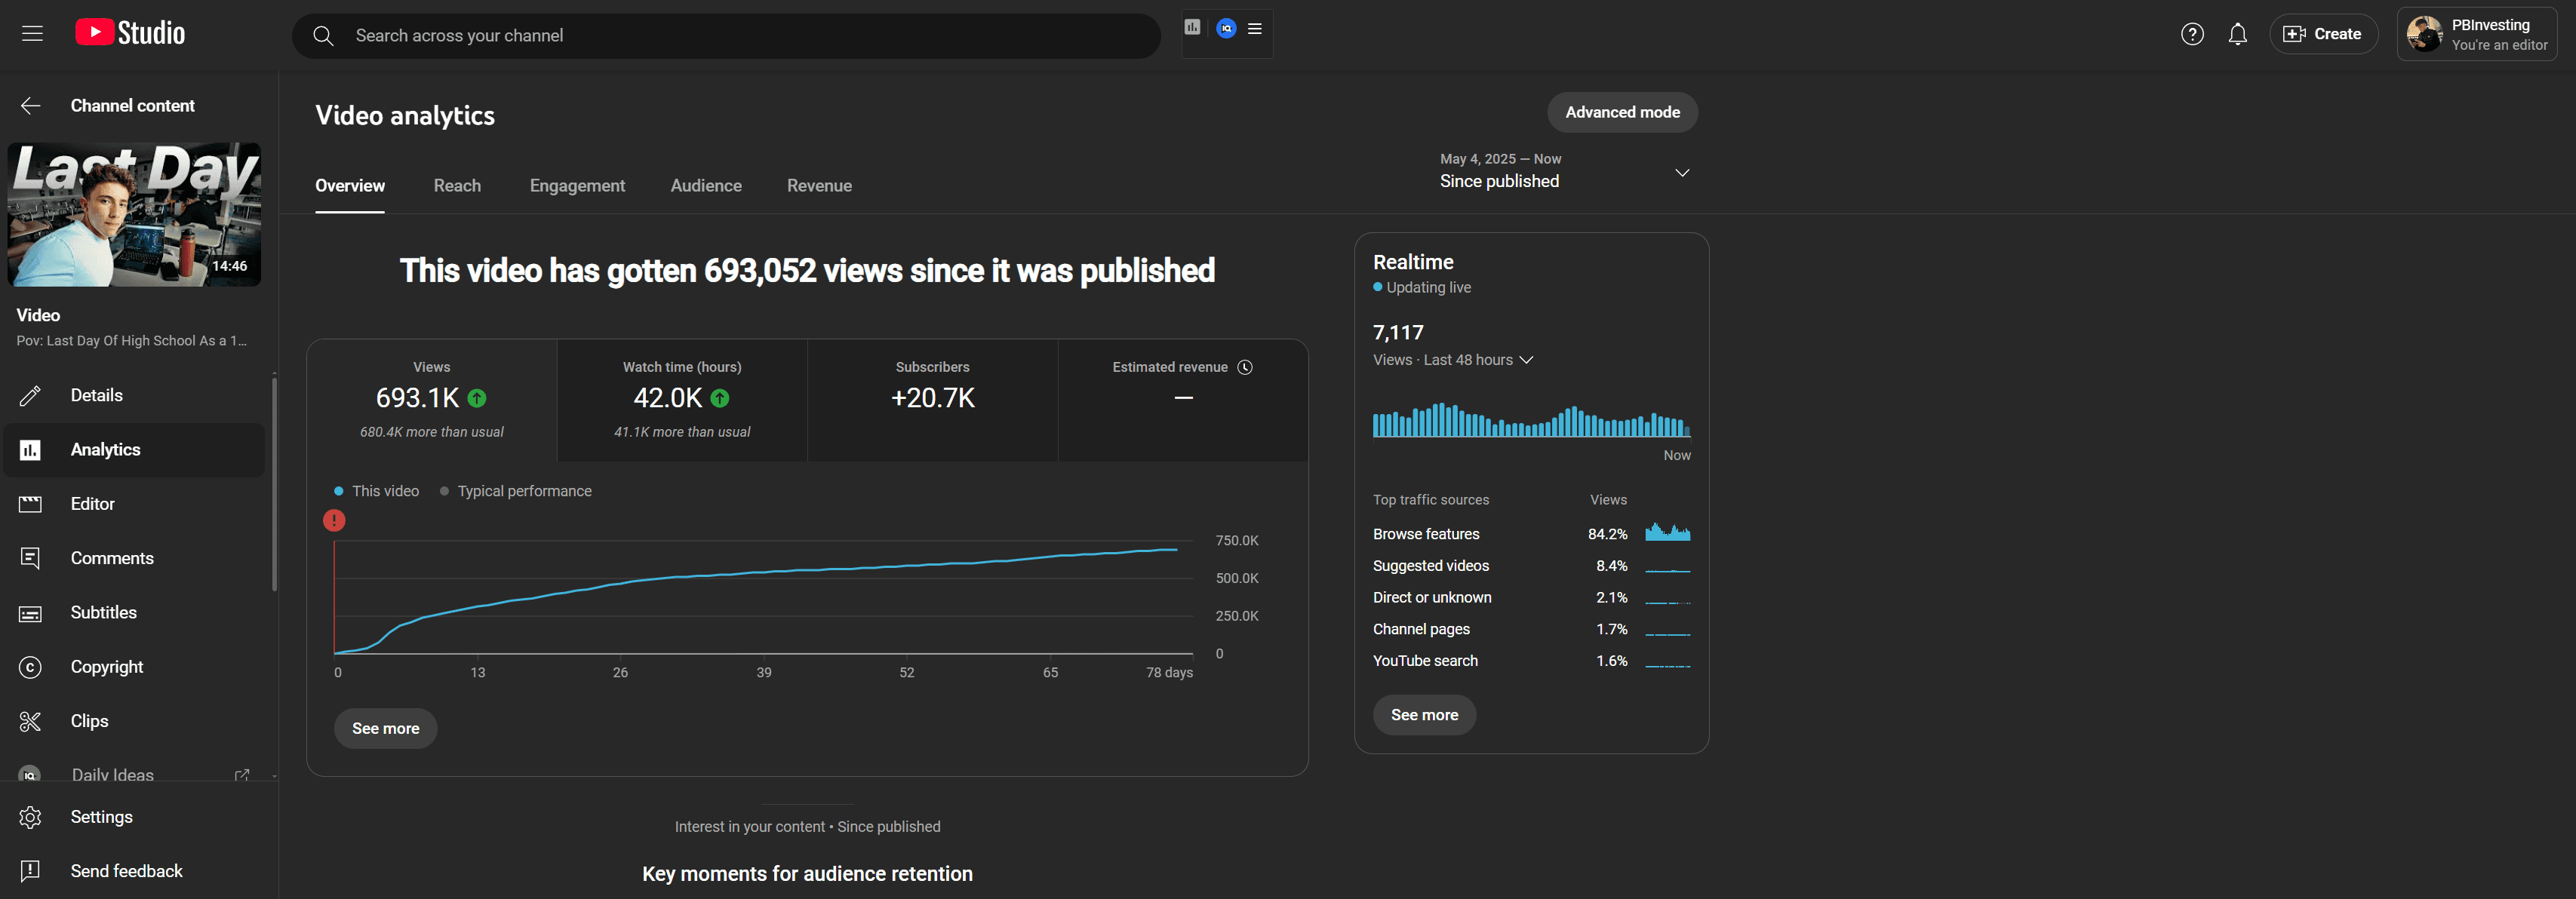Click the Help question mark icon
Image resolution: width=2576 pixels, height=899 pixels.
coord(2191,34)
